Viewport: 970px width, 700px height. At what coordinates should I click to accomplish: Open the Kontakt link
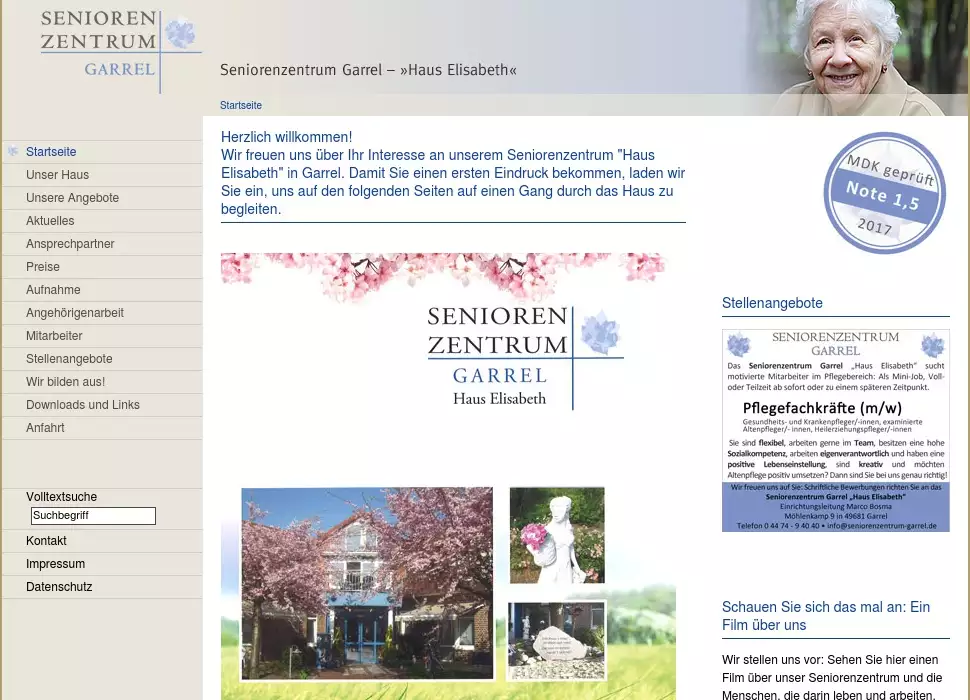pyautogui.click(x=46, y=541)
